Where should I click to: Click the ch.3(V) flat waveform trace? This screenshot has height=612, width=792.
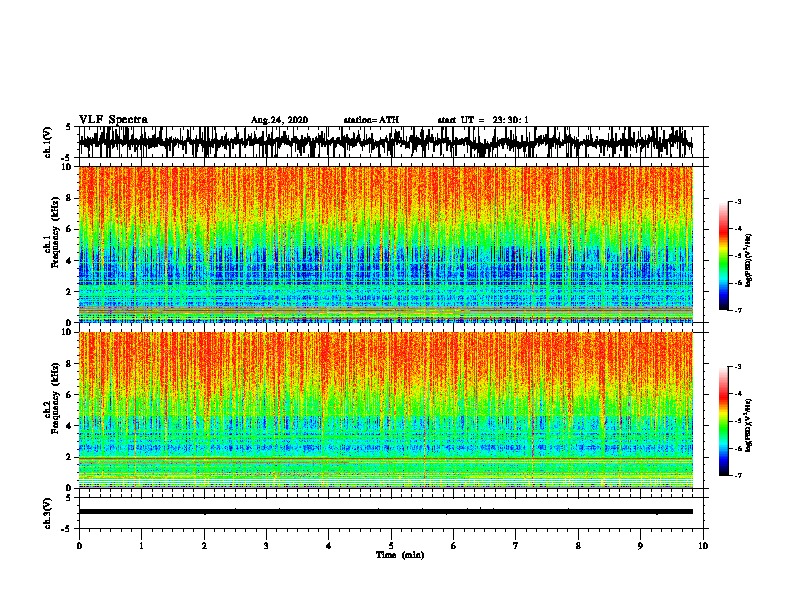385,512
